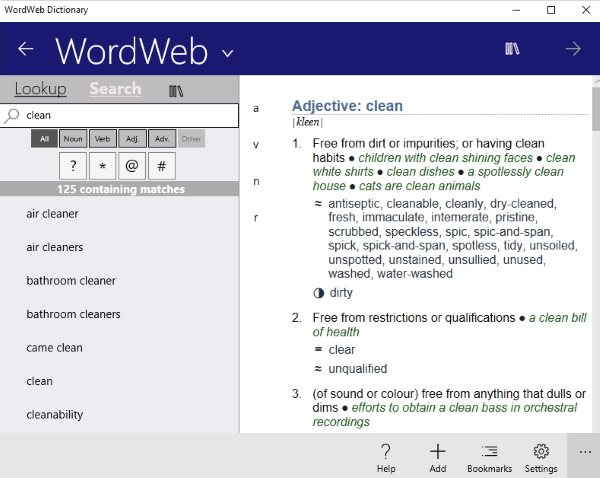
Task: Toggle the Noun filter
Action: pyautogui.click(x=72, y=139)
